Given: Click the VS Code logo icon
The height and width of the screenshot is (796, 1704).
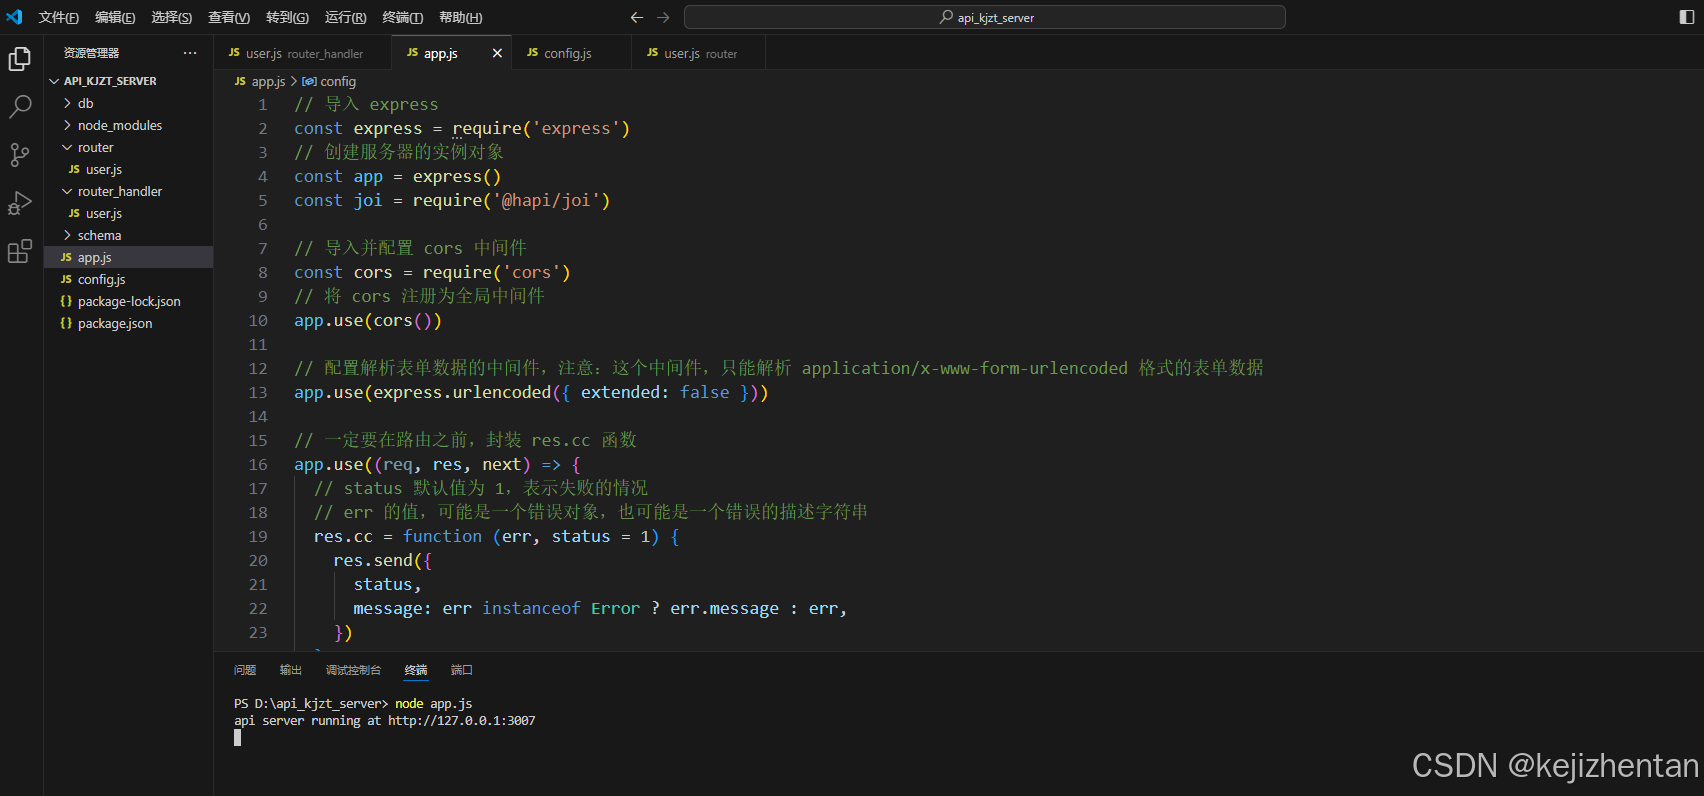Looking at the screenshot, I should 14,17.
